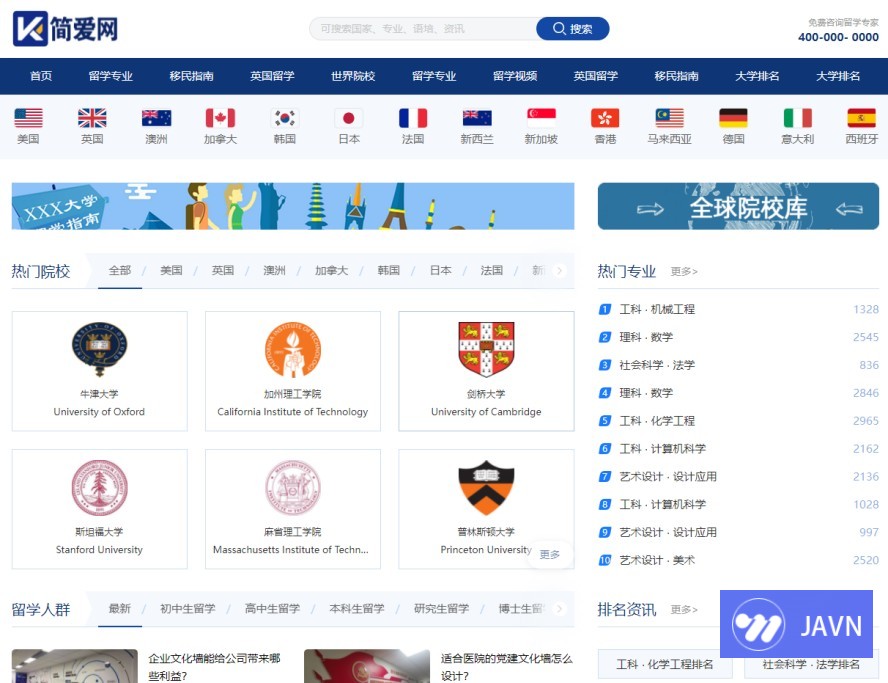Click rank badge 1 beside 工科·机械工程
The image size is (888, 683).
pyautogui.click(x=605, y=309)
